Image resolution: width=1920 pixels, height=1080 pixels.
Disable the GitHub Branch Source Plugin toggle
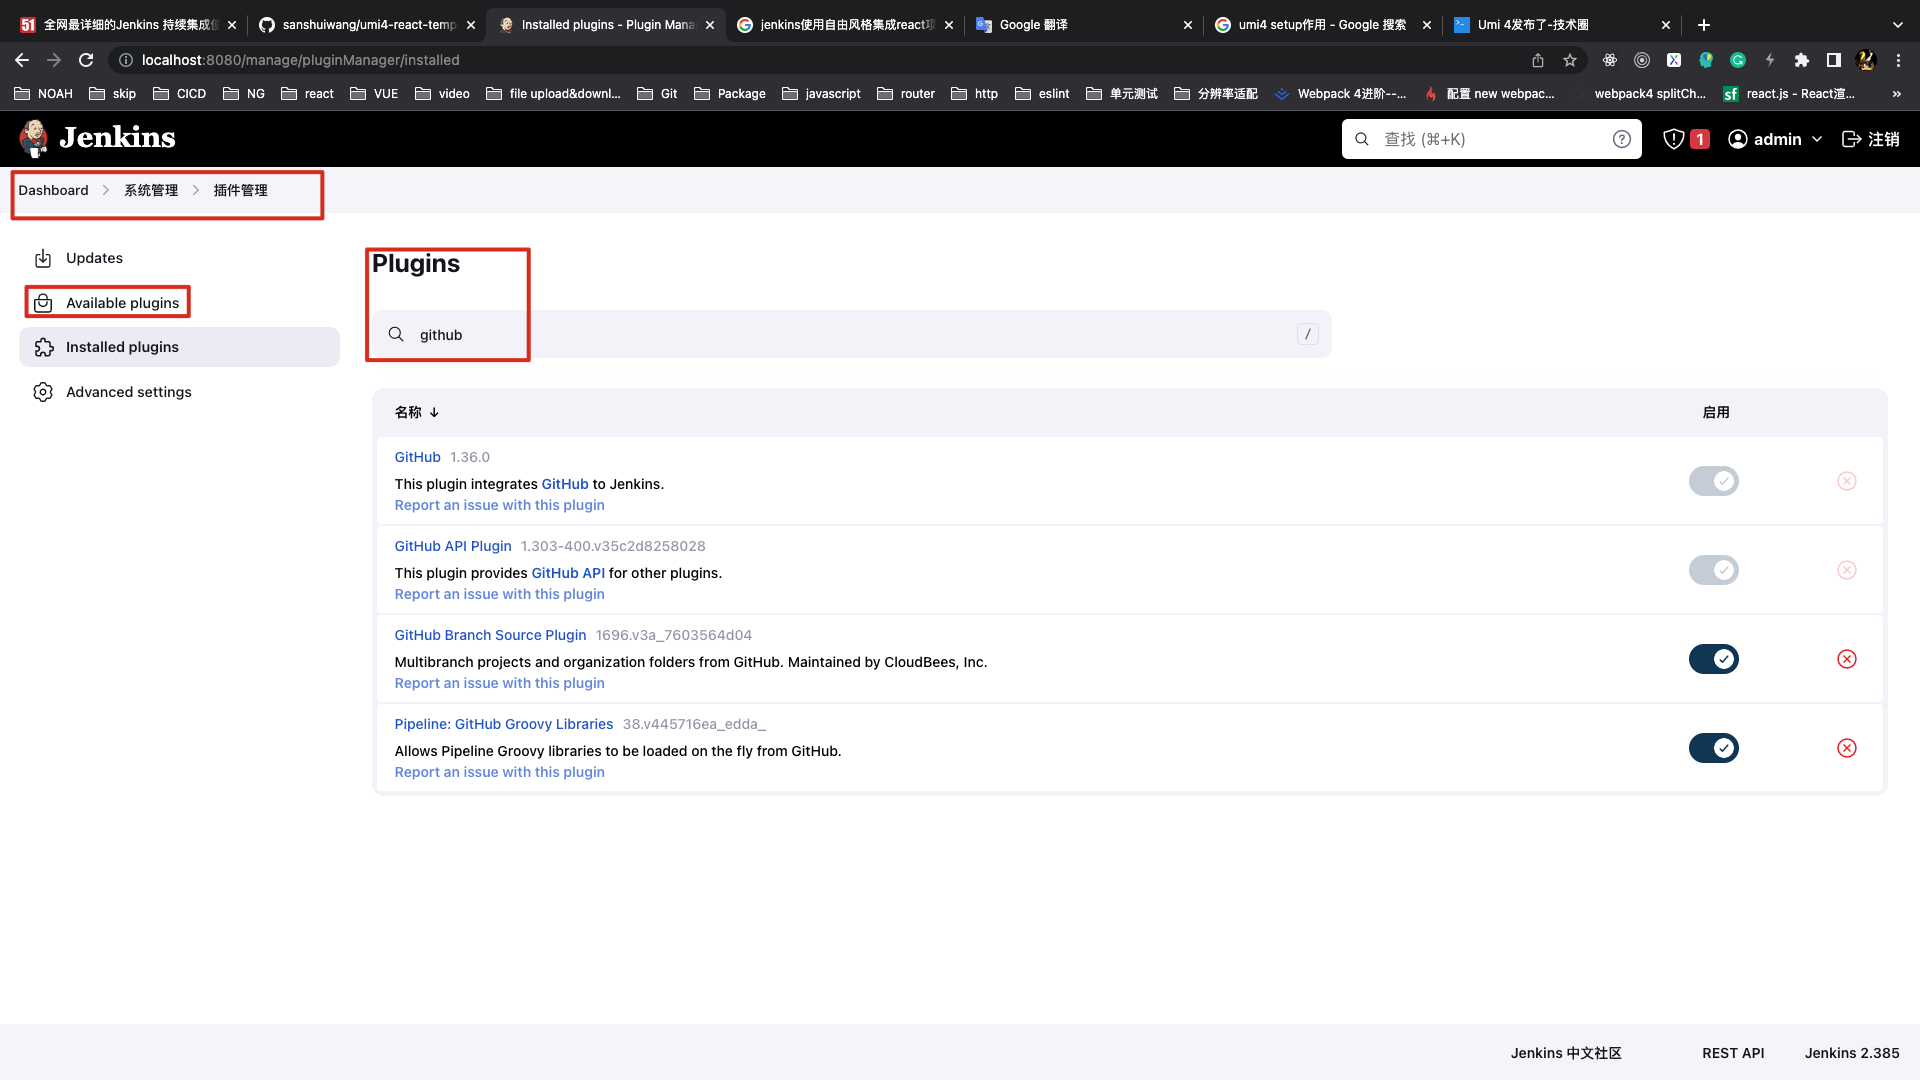coord(1713,659)
